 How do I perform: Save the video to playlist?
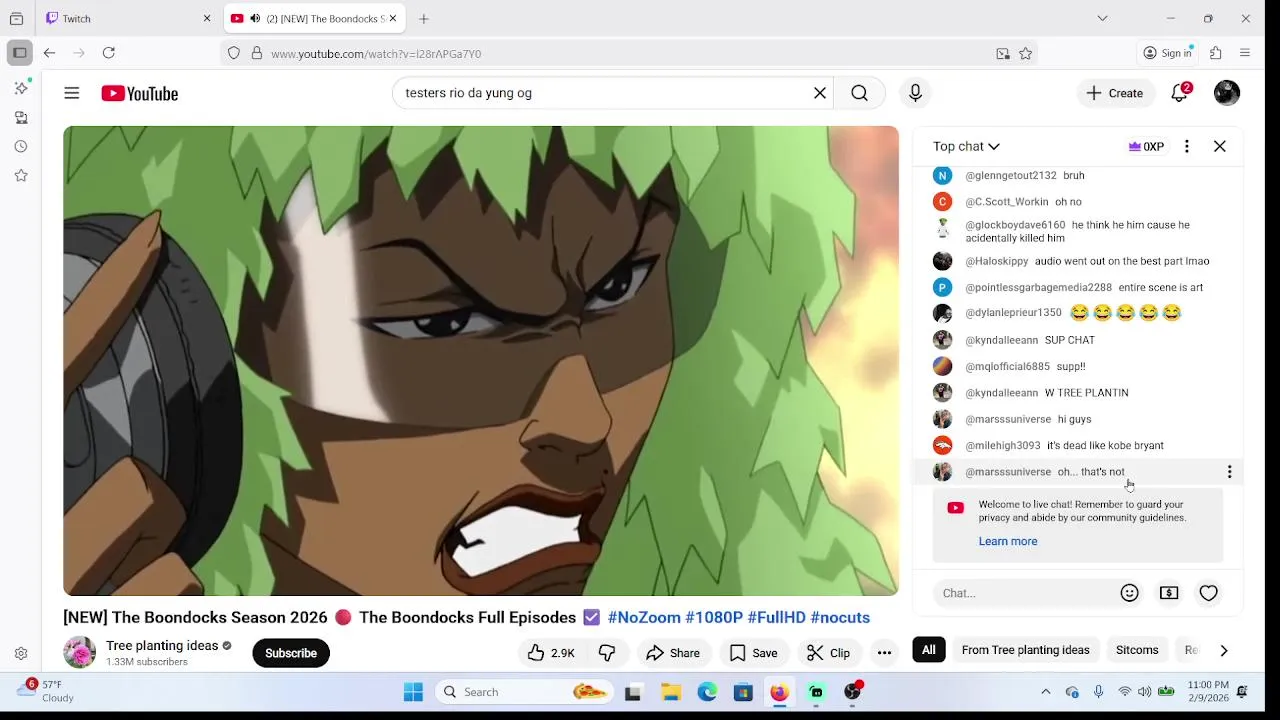[754, 653]
